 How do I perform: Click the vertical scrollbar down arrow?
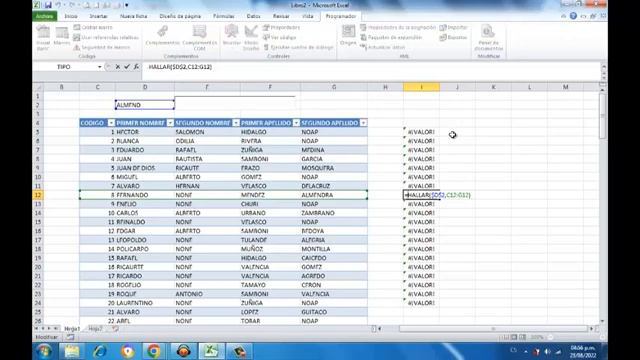click(602, 321)
